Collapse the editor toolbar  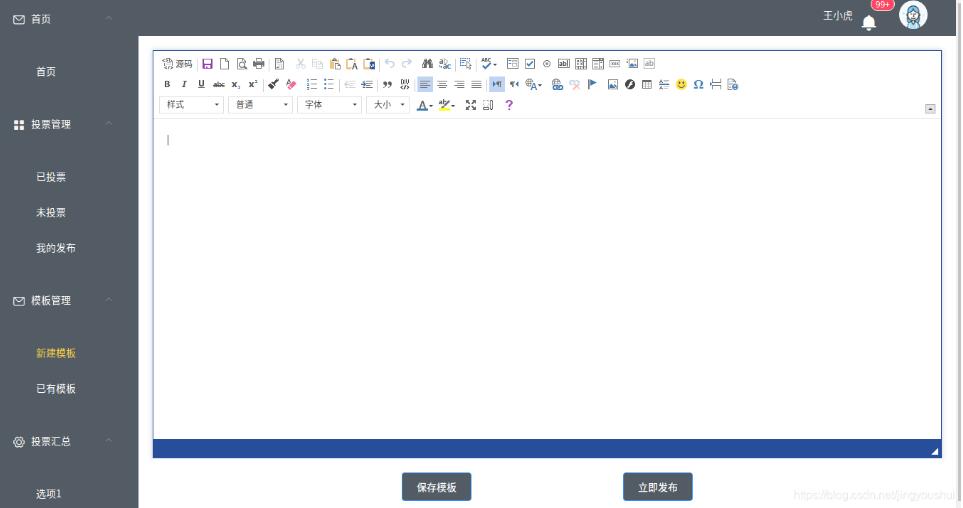point(930,109)
